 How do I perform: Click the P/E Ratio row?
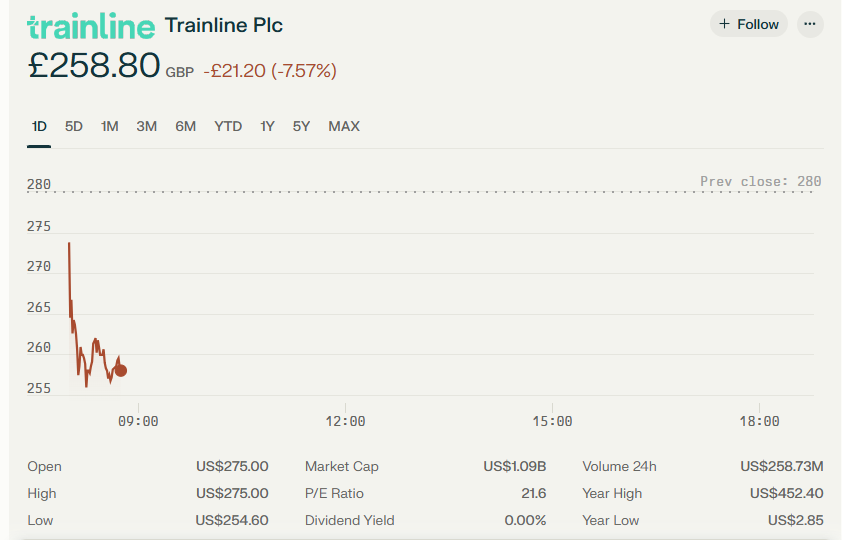[x=425, y=493]
